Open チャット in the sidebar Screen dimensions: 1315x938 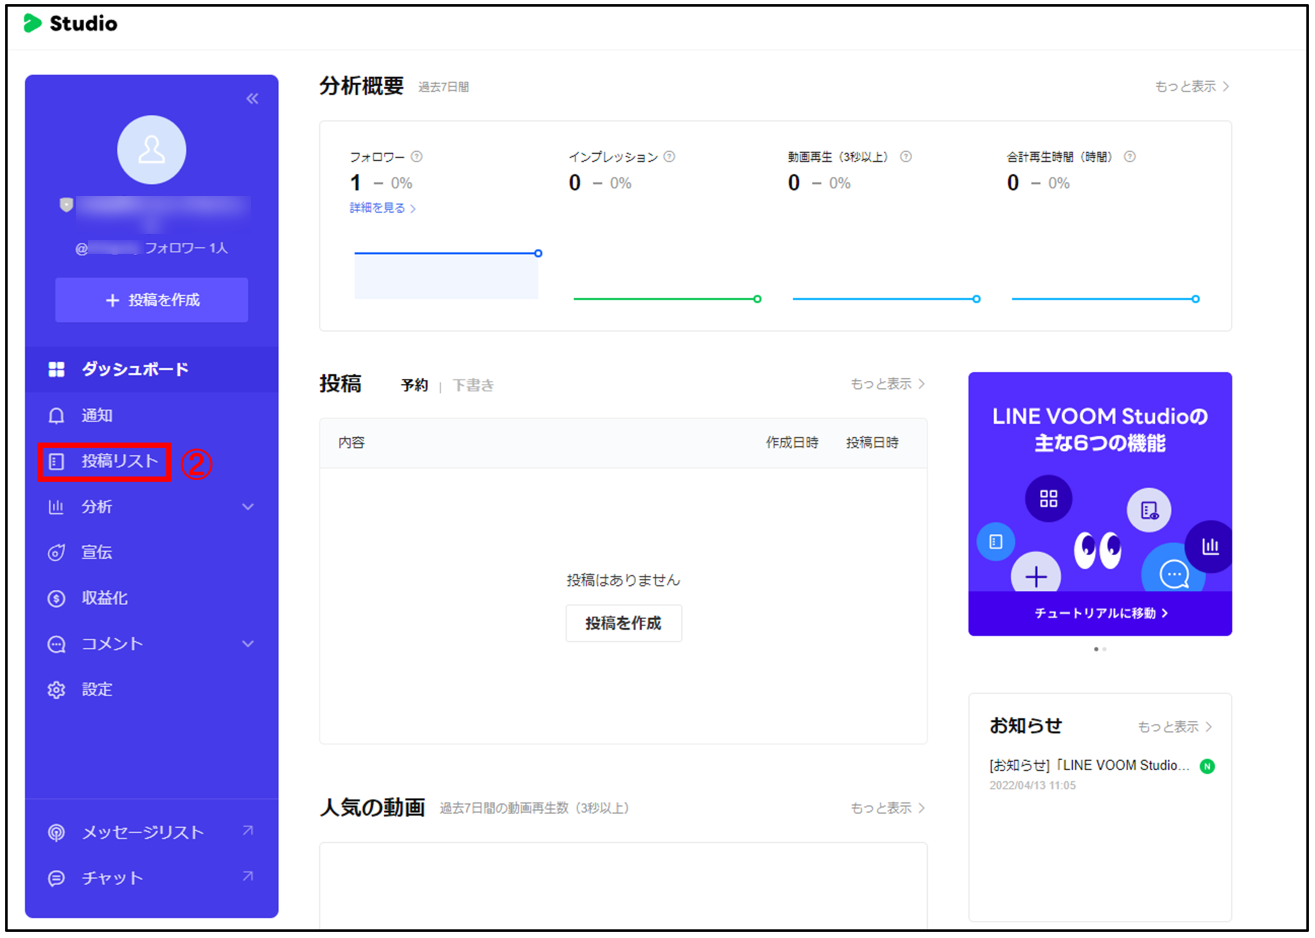point(152,878)
